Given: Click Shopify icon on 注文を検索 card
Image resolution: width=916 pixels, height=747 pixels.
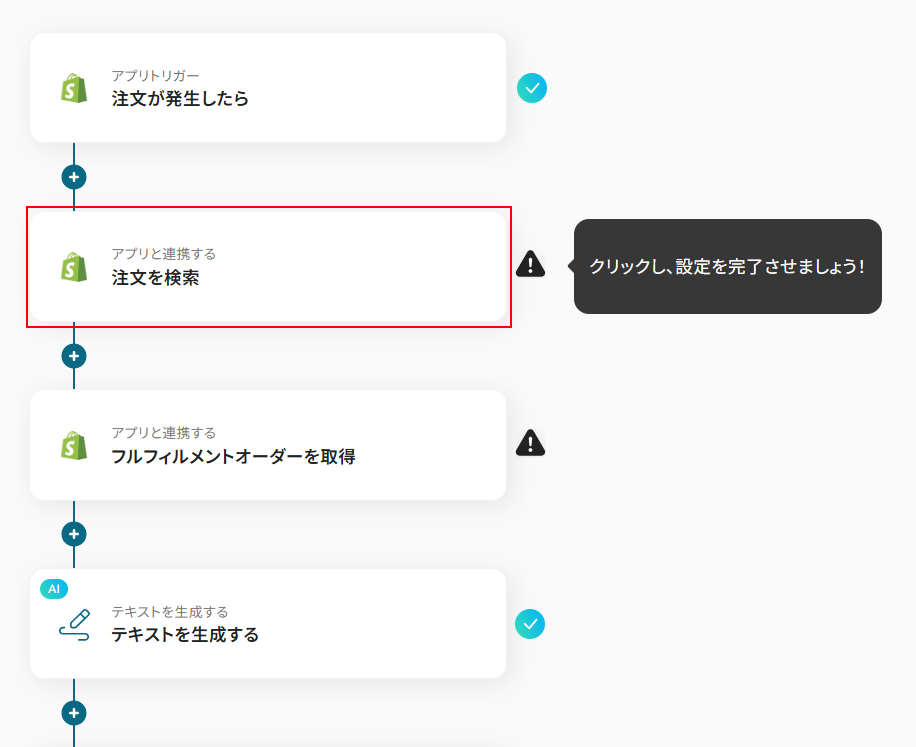Looking at the screenshot, I should [x=74, y=267].
